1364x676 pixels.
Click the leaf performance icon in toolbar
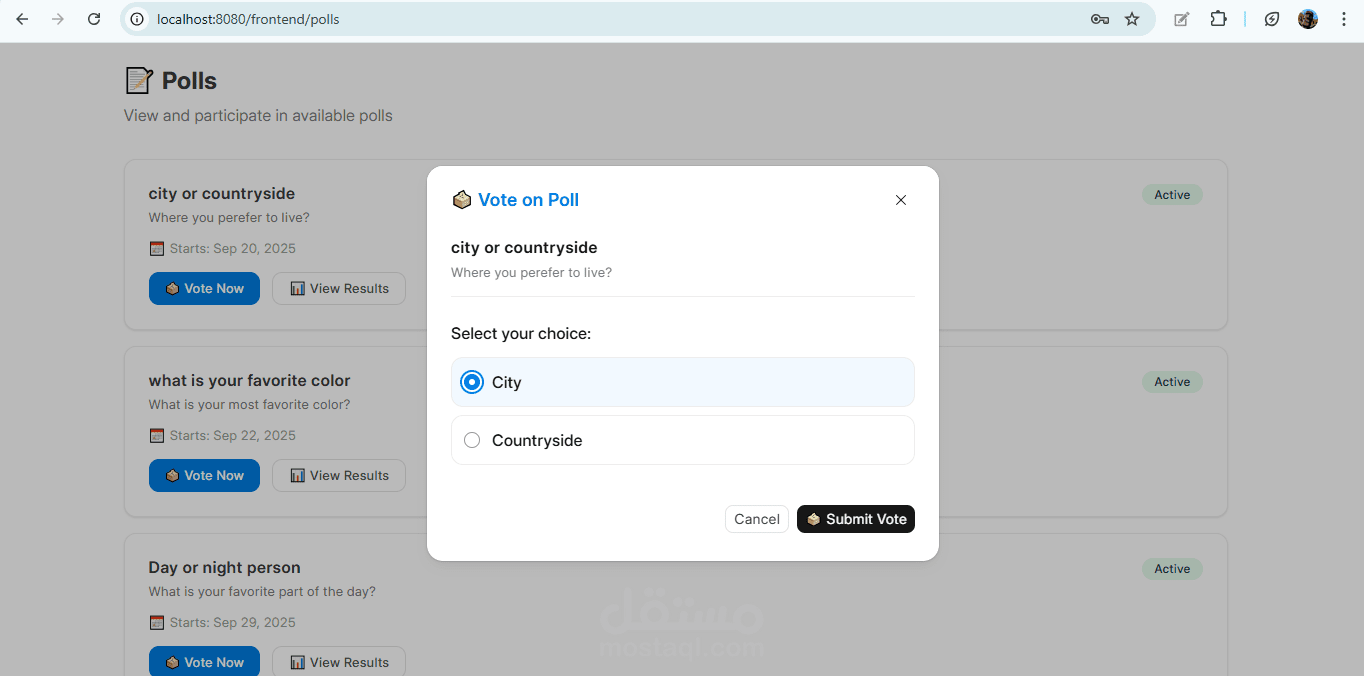[x=1272, y=19]
